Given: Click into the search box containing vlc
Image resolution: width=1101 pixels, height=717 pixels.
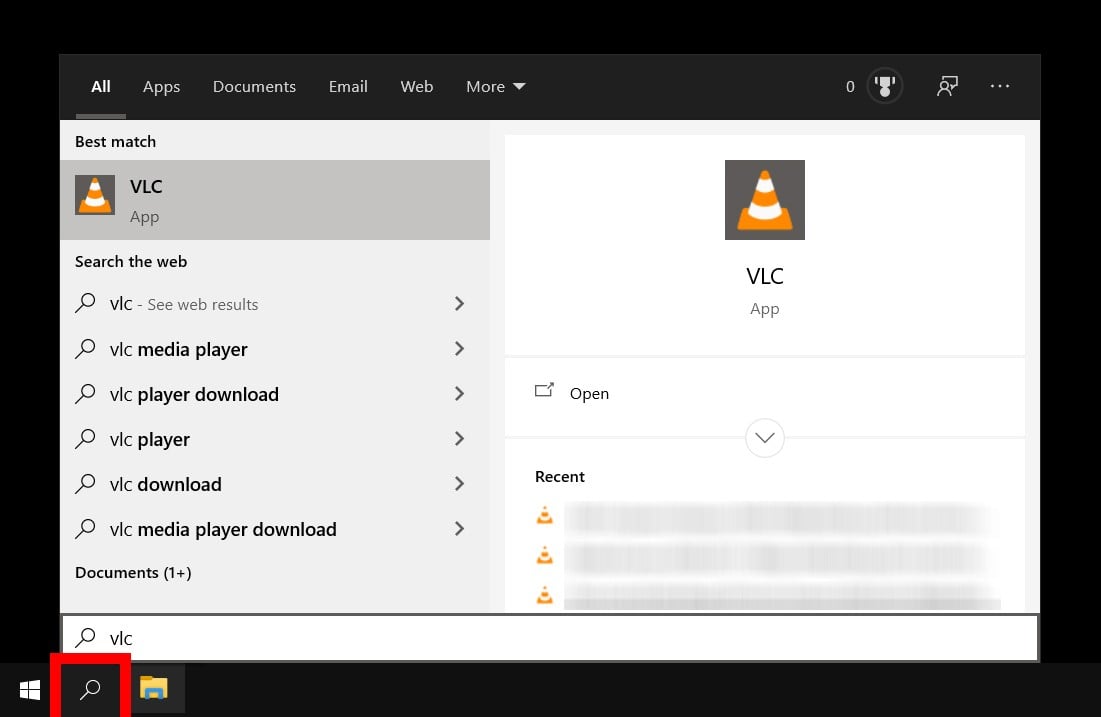Looking at the screenshot, I should click(x=550, y=638).
